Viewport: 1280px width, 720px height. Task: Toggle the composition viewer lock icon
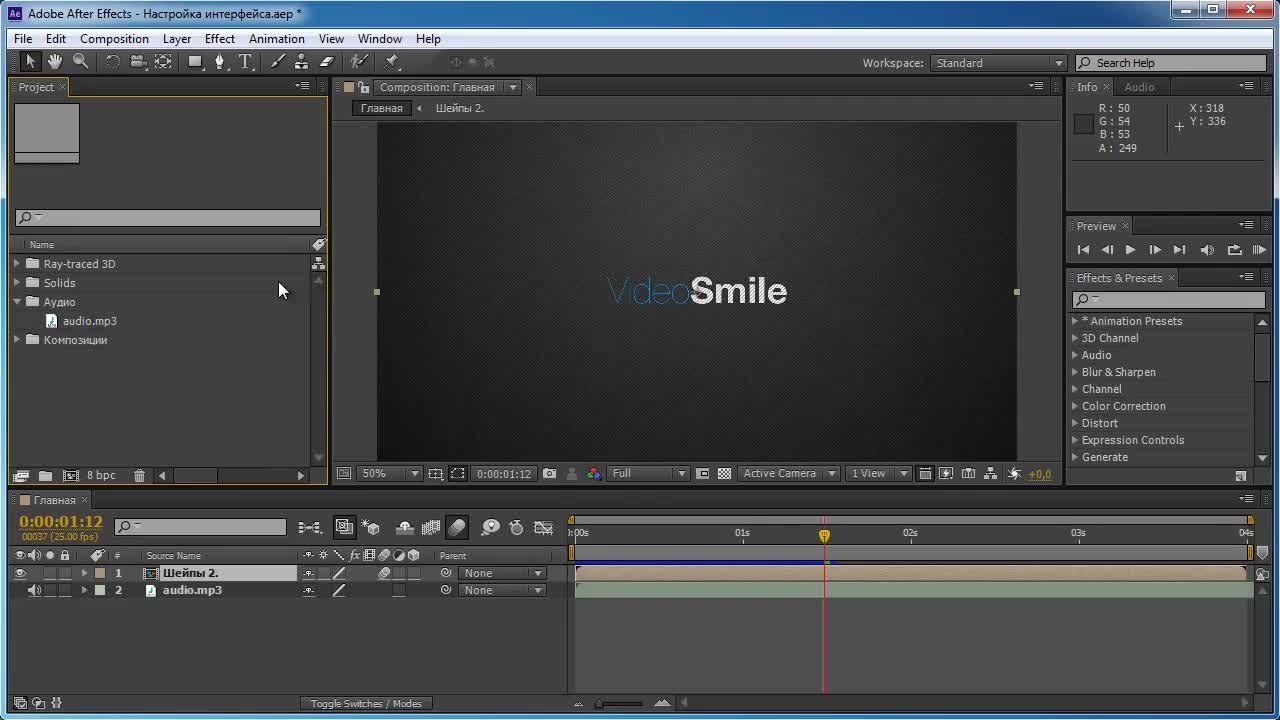coord(364,87)
